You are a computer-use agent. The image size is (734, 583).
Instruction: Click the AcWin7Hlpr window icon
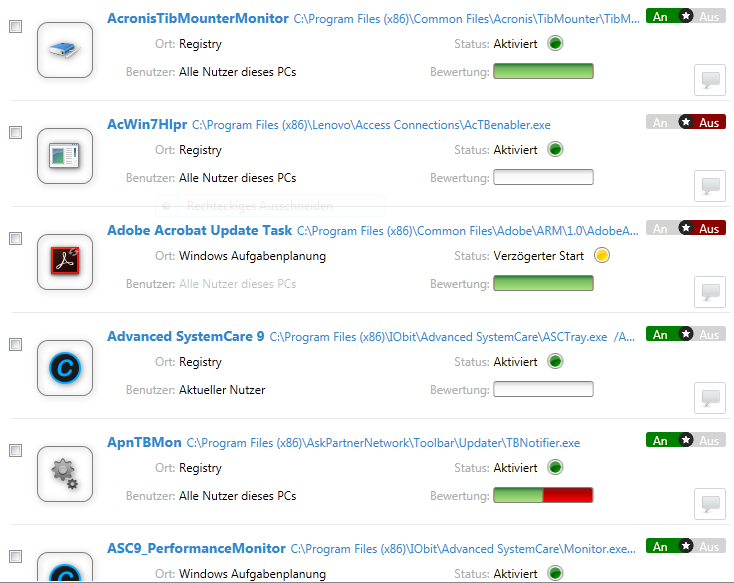point(65,156)
